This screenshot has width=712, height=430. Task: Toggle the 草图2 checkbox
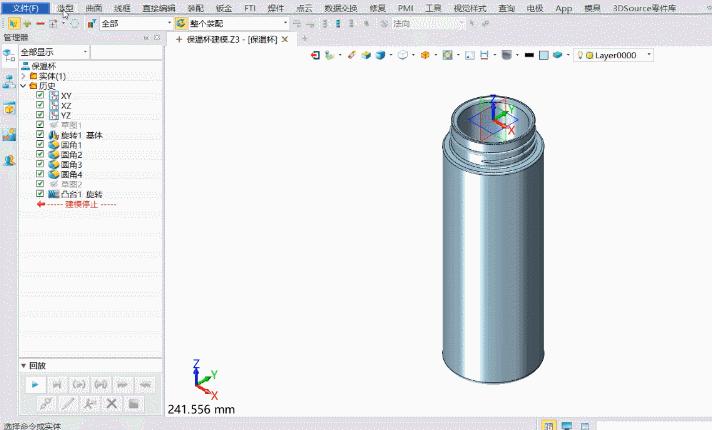click(40, 184)
